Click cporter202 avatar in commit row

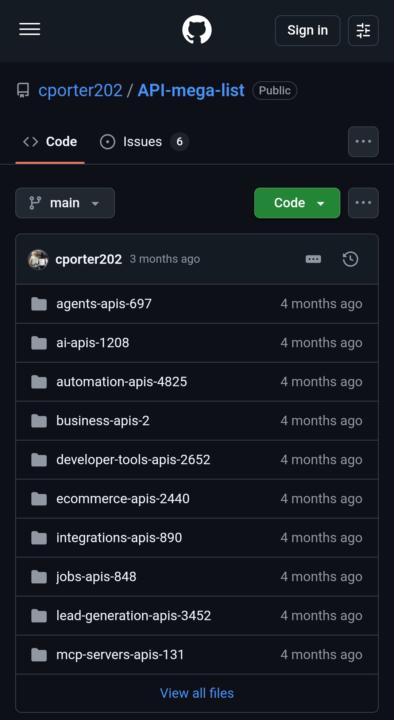(x=38, y=259)
